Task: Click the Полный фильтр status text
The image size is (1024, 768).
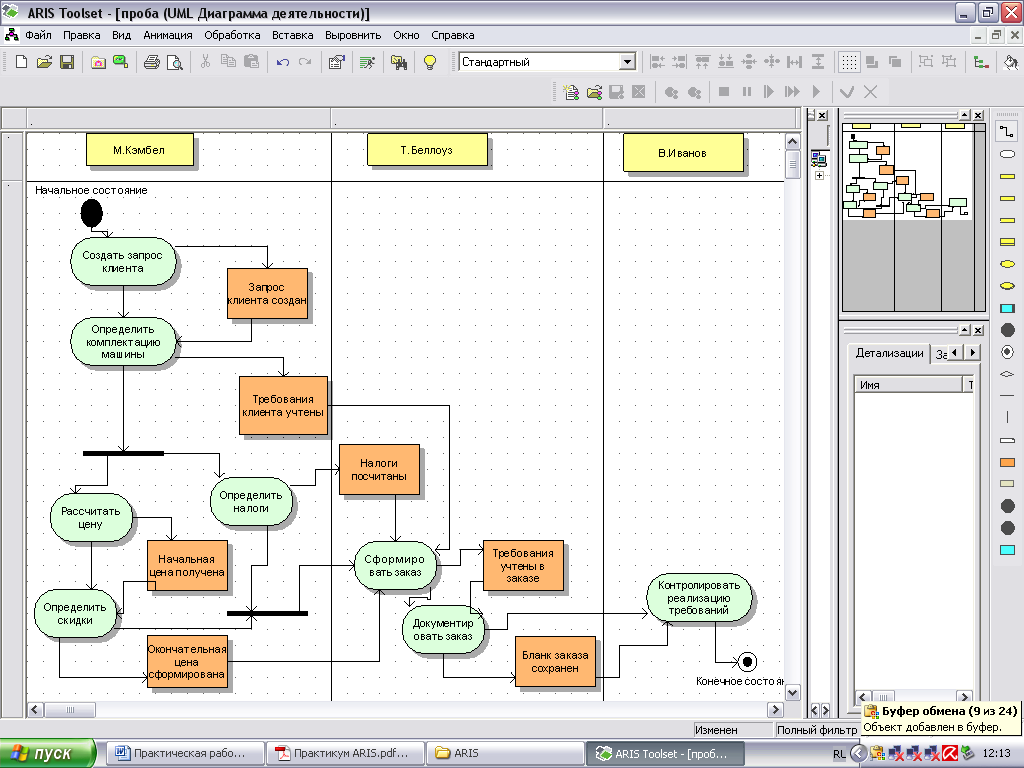Action: pyautogui.click(x=816, y=730)
